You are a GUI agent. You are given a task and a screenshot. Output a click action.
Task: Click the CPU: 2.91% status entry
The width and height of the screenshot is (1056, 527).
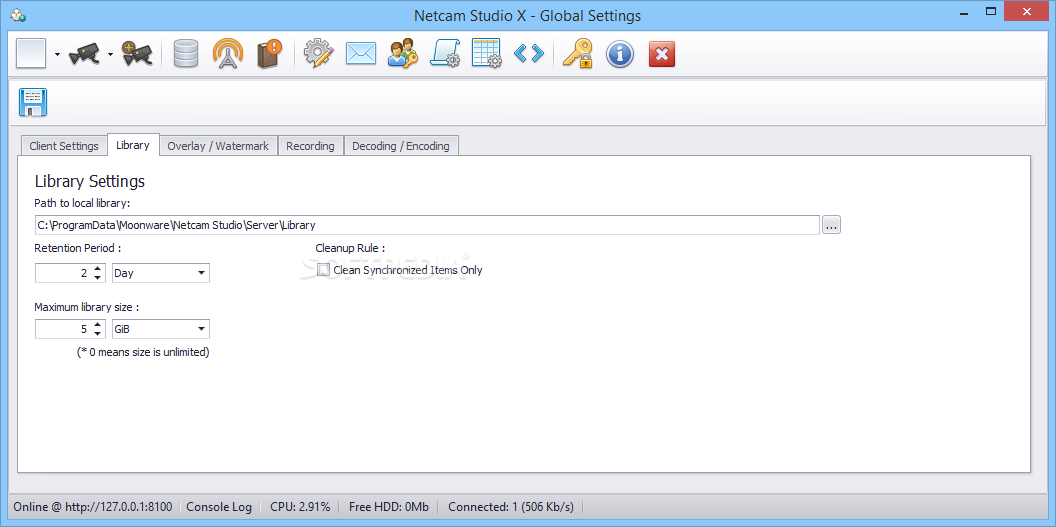300,507
